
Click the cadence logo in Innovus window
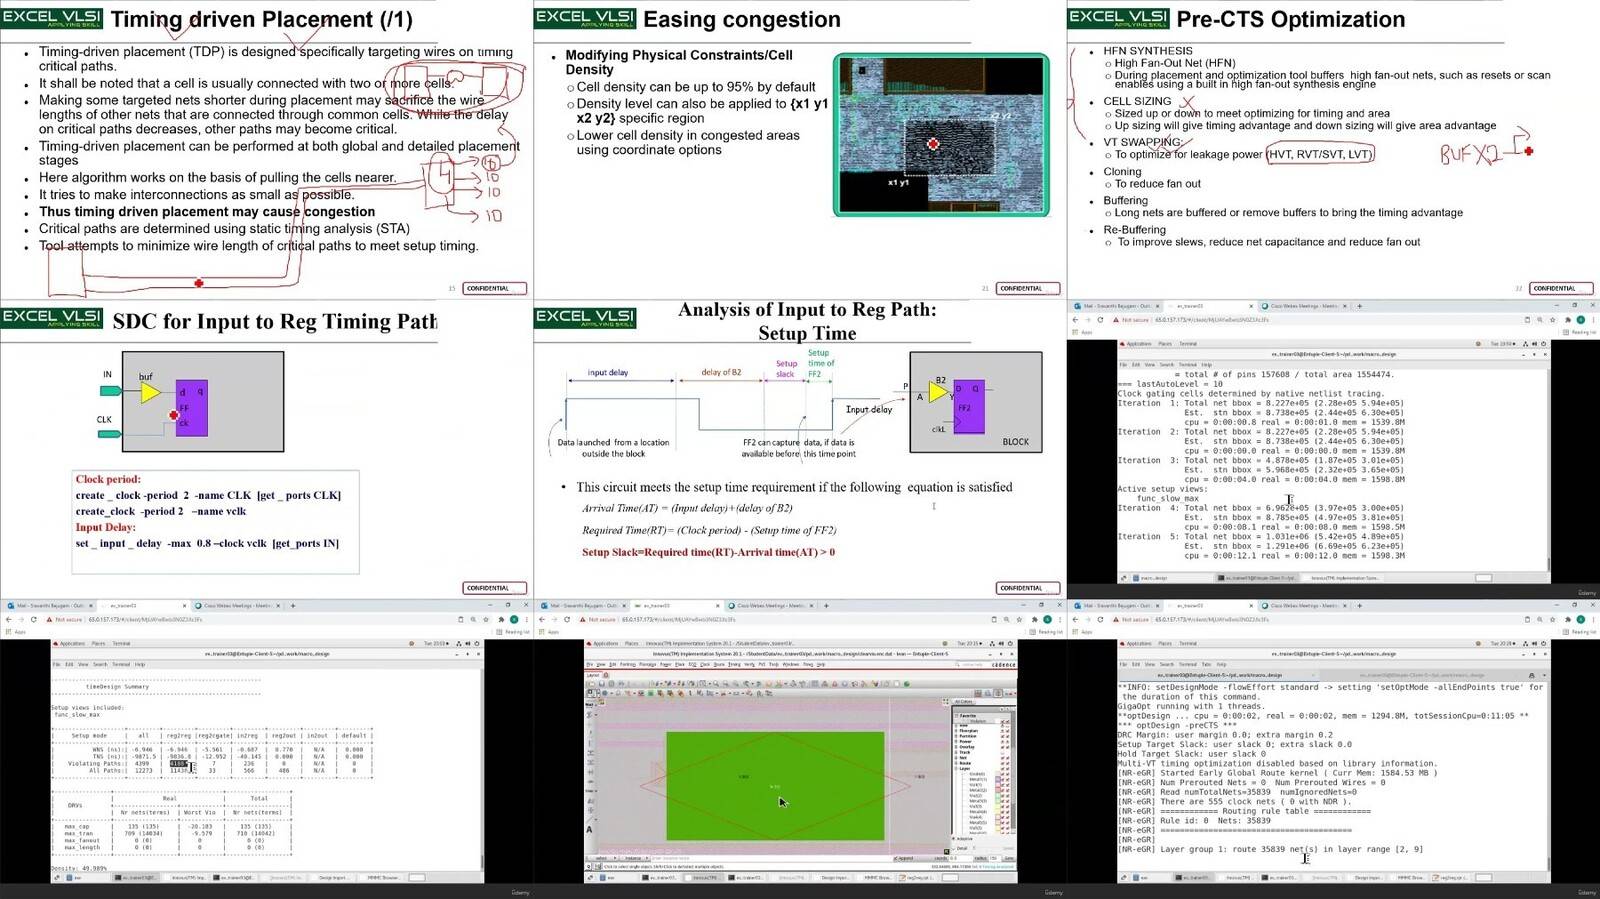(1003, 664)
